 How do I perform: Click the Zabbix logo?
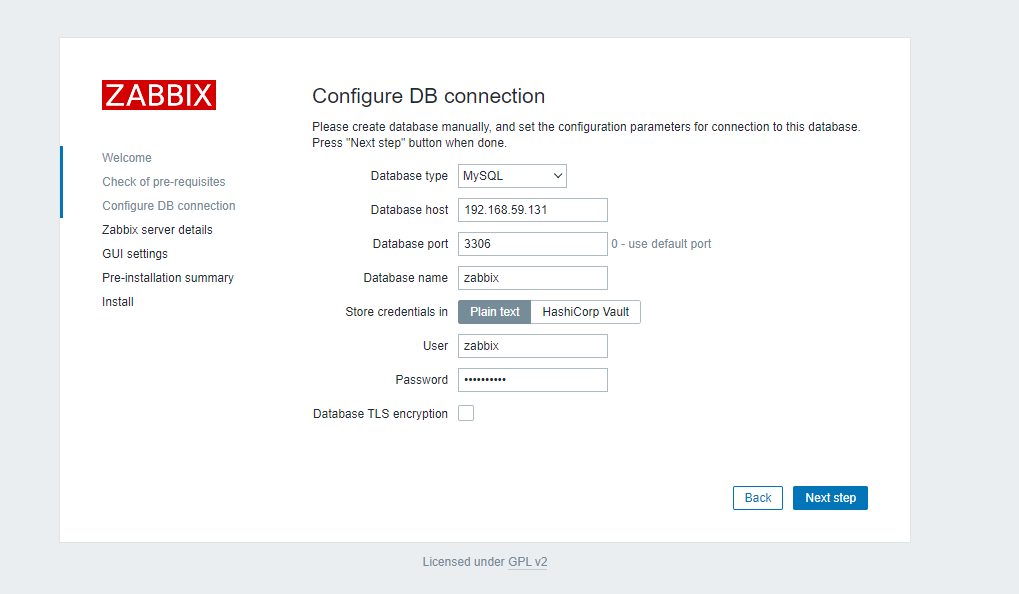click(x=159, y=95)
